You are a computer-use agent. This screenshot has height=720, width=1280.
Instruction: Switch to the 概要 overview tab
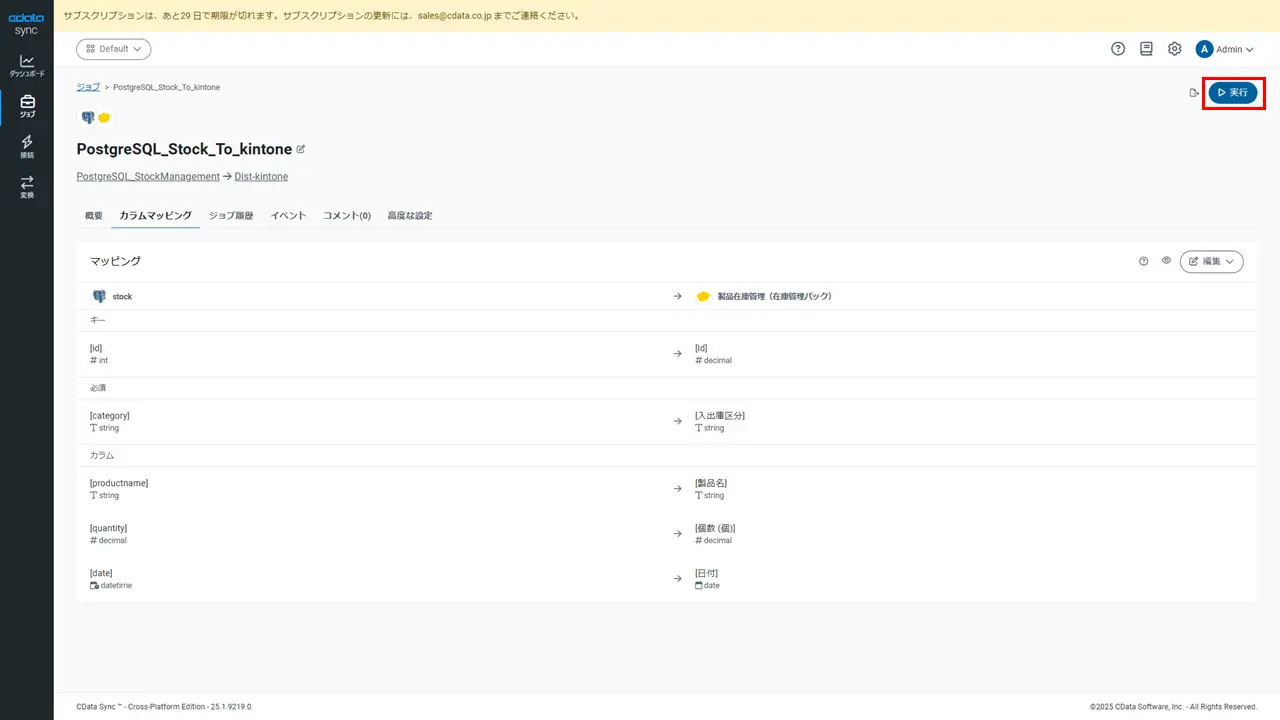click(x=94, y=215)
